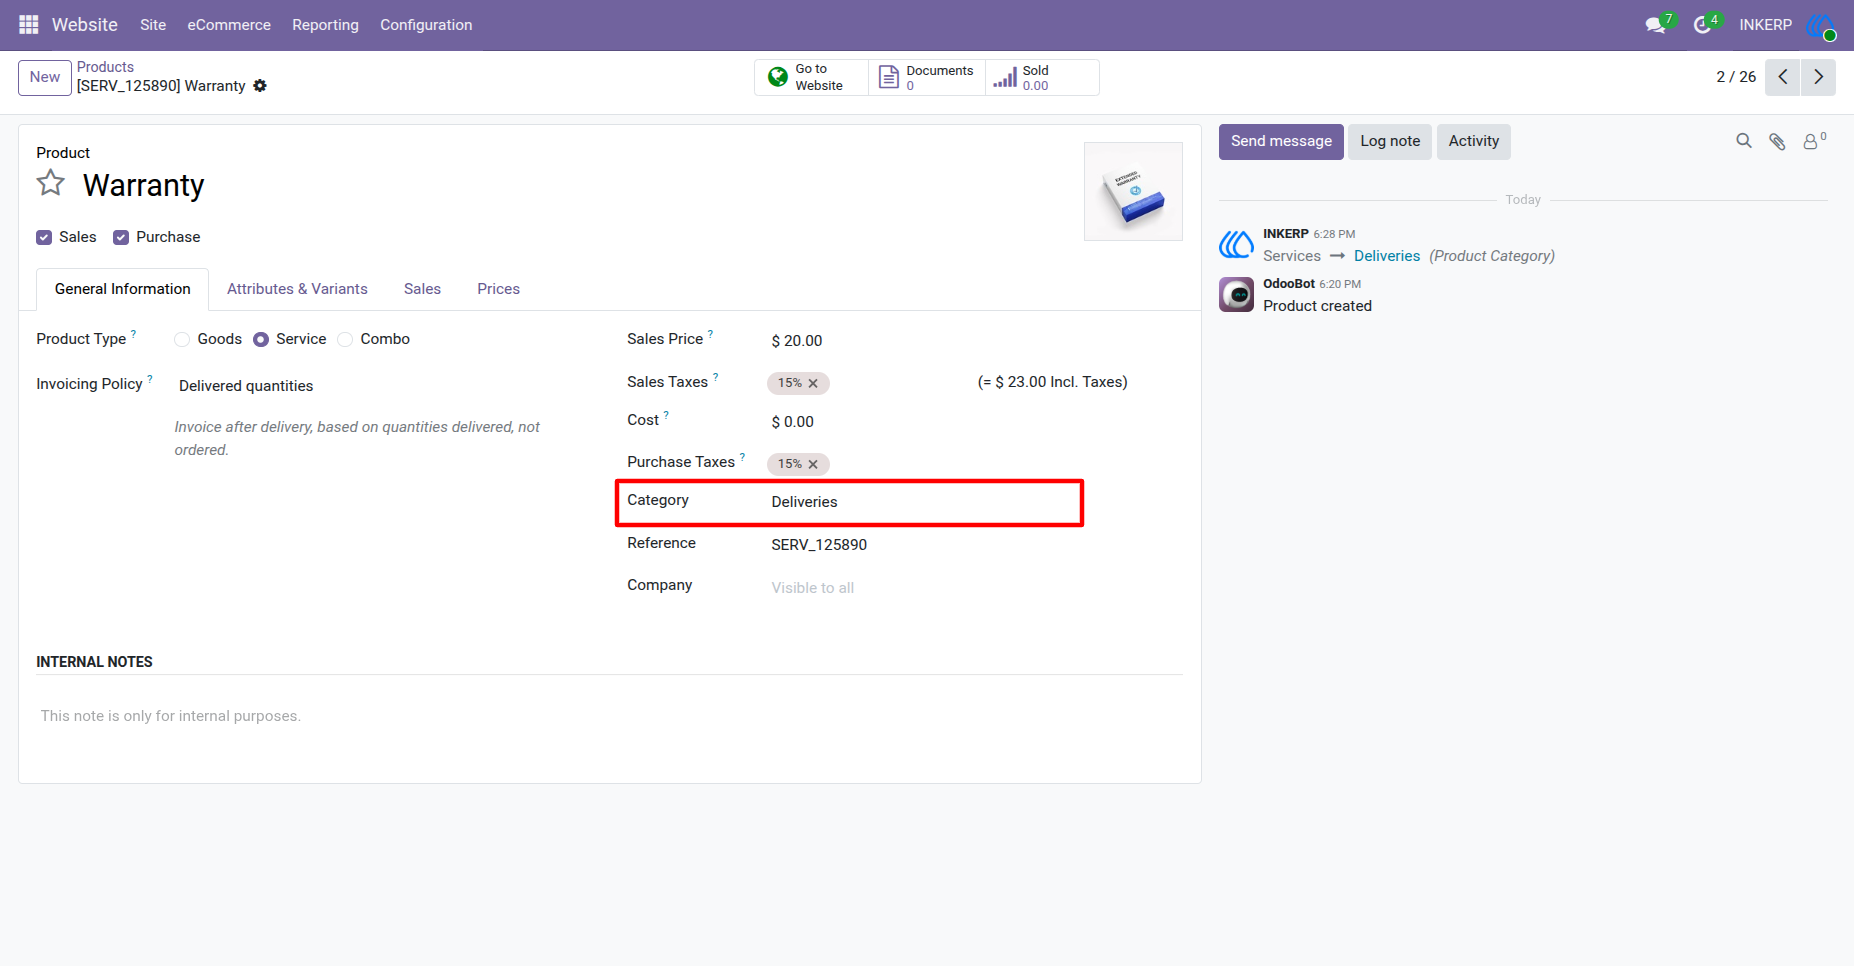Click Send message button
This screenshot has height=966, width=1854.
pyautogui.click(x=1281, y=141)
